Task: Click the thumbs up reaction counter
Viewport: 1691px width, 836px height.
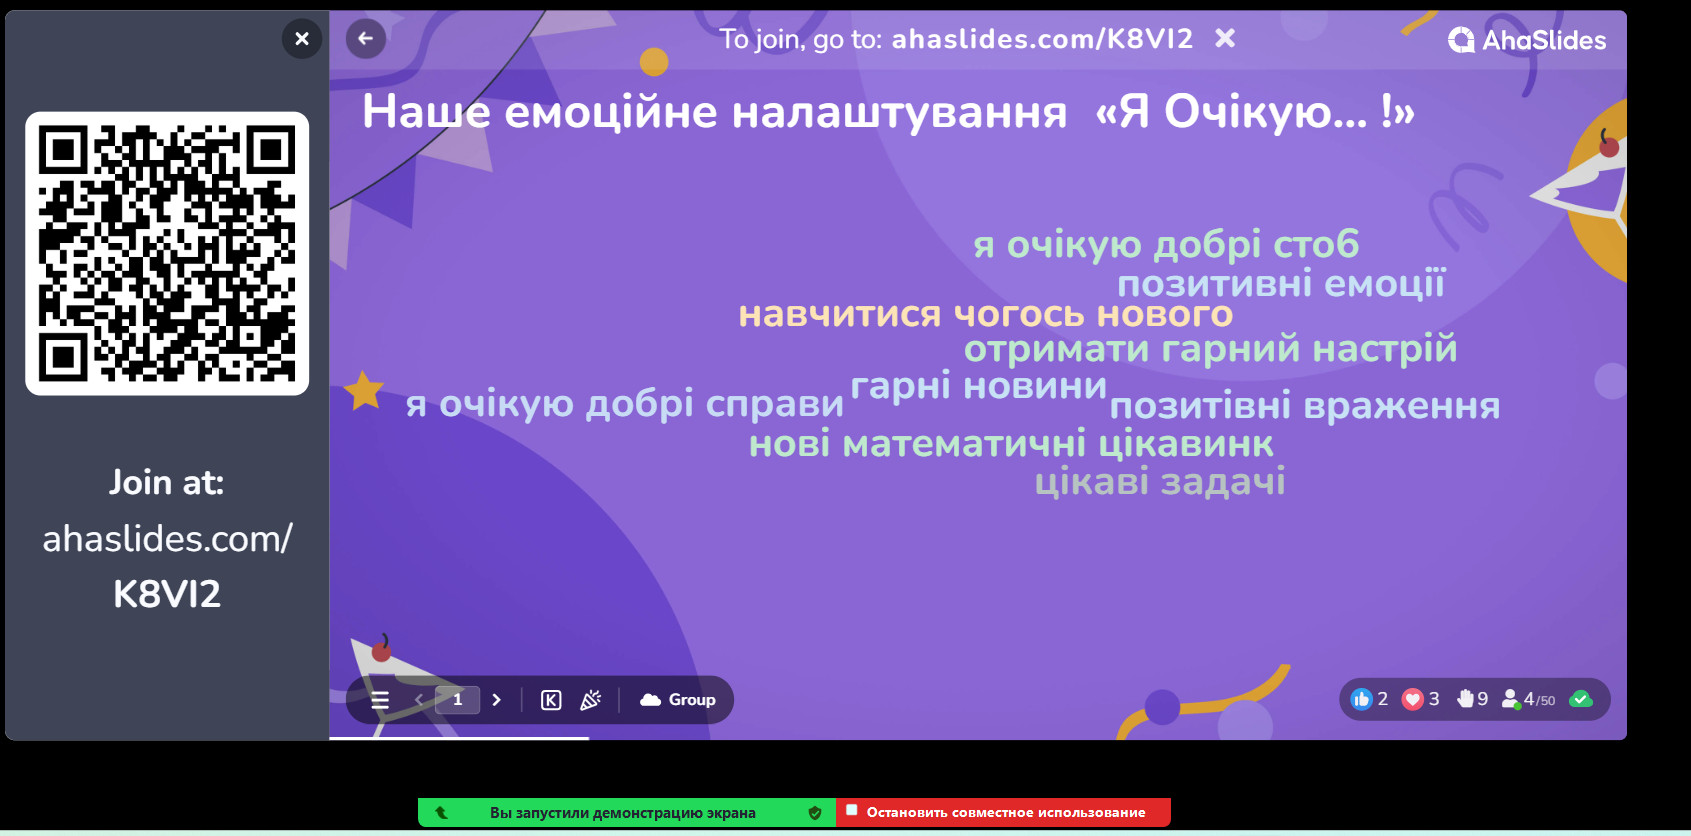Action: (1369, 699)
